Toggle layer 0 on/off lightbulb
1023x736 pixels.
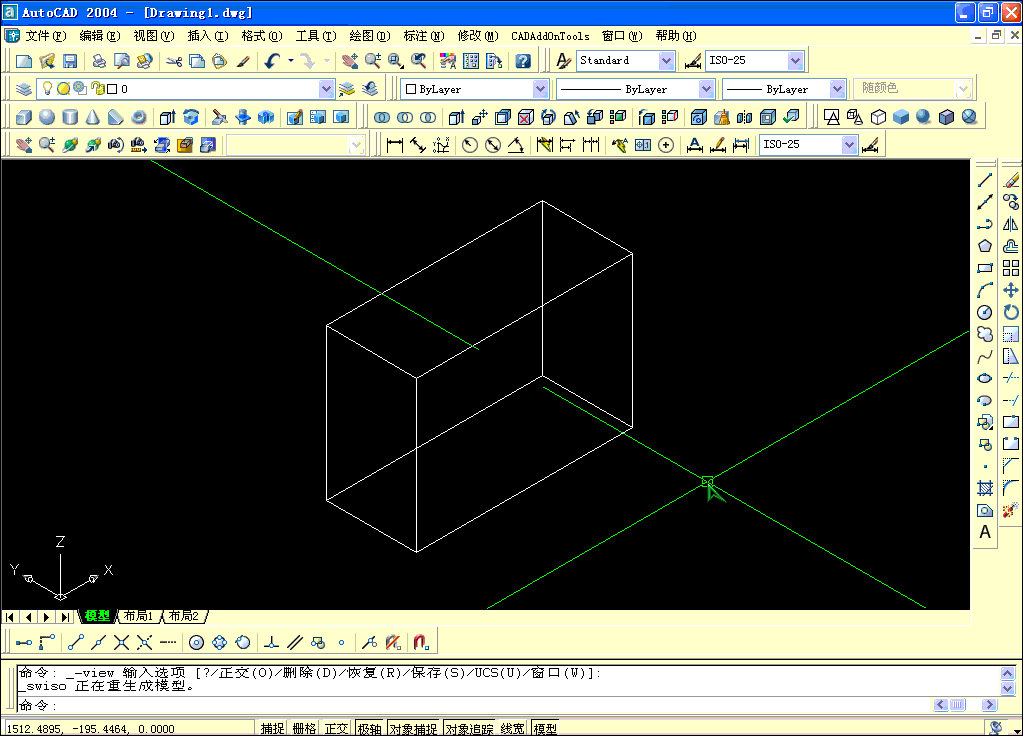tap(47, 88)
